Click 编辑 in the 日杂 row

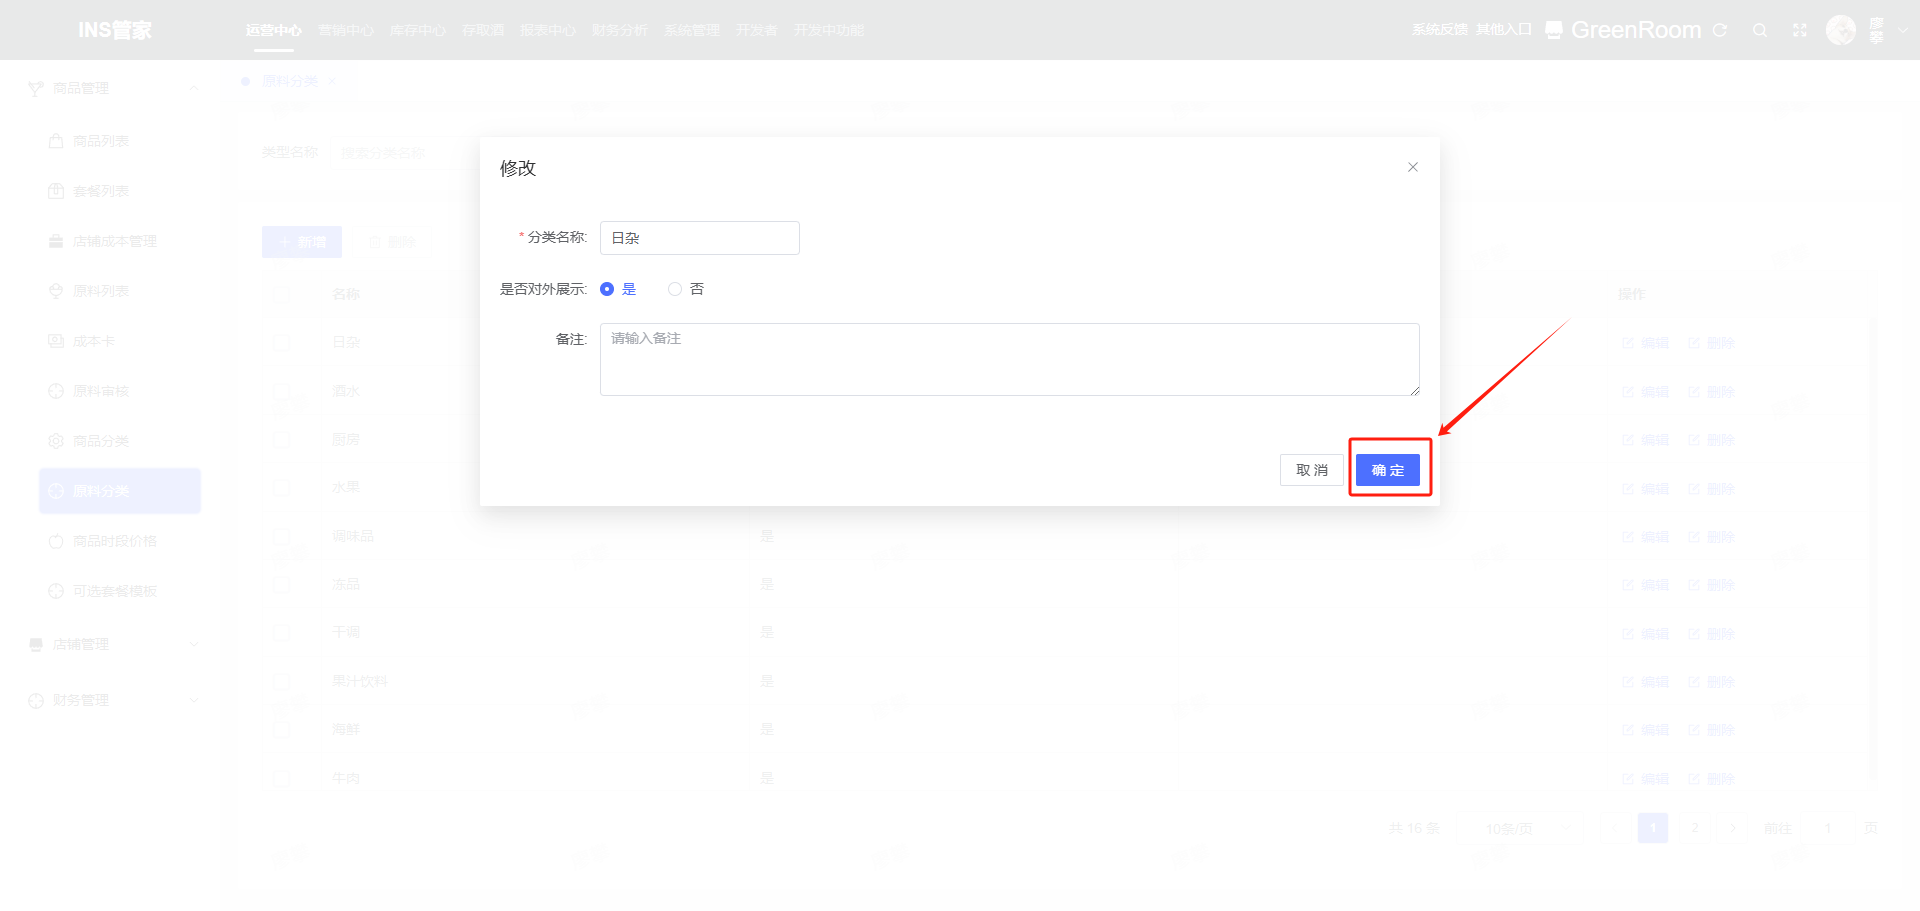pyautogui.click(x=1646, y=343)
